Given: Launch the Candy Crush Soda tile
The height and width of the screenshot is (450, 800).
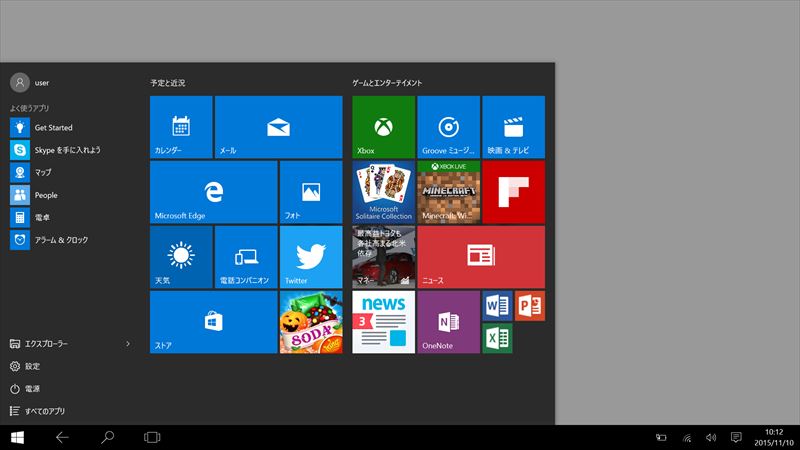Looking at the screenshot, I should [x=311, y=322].
